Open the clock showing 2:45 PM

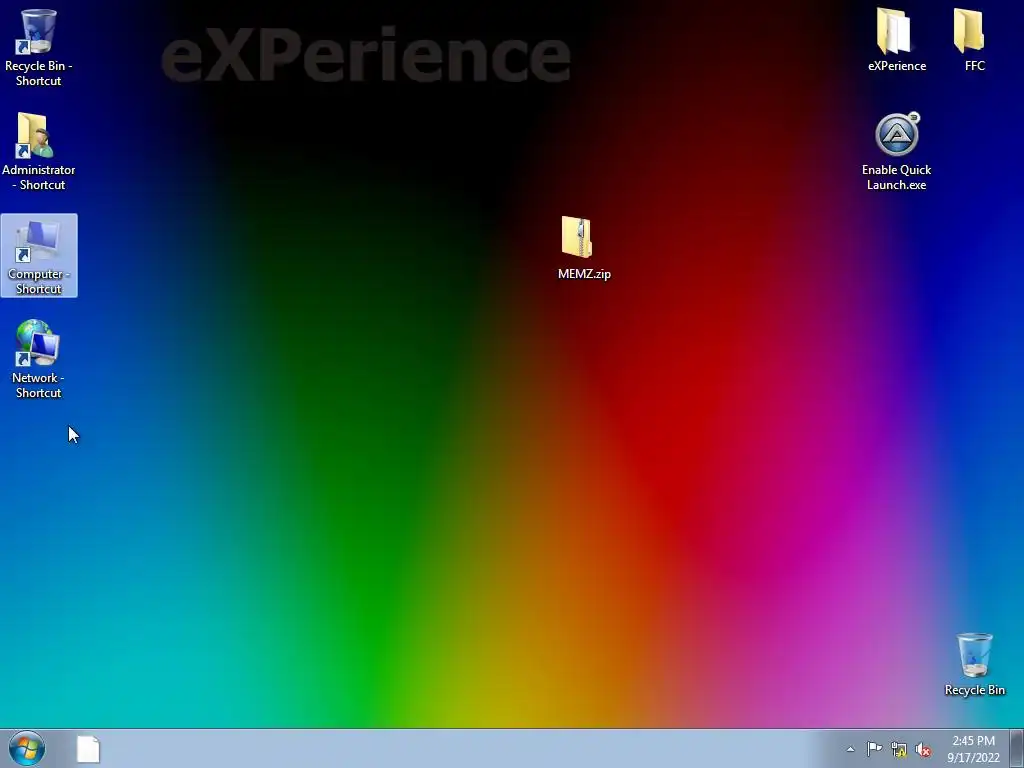pos(973,749)
